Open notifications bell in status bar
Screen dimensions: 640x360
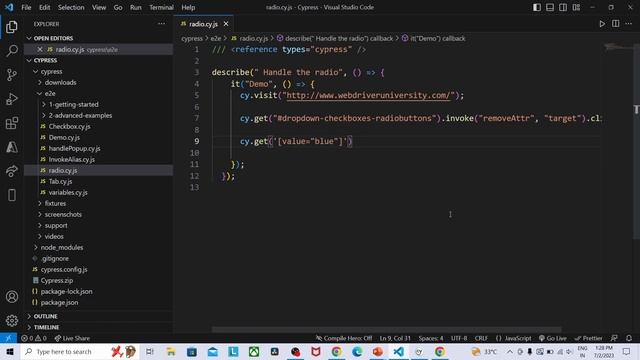[629, 338]
